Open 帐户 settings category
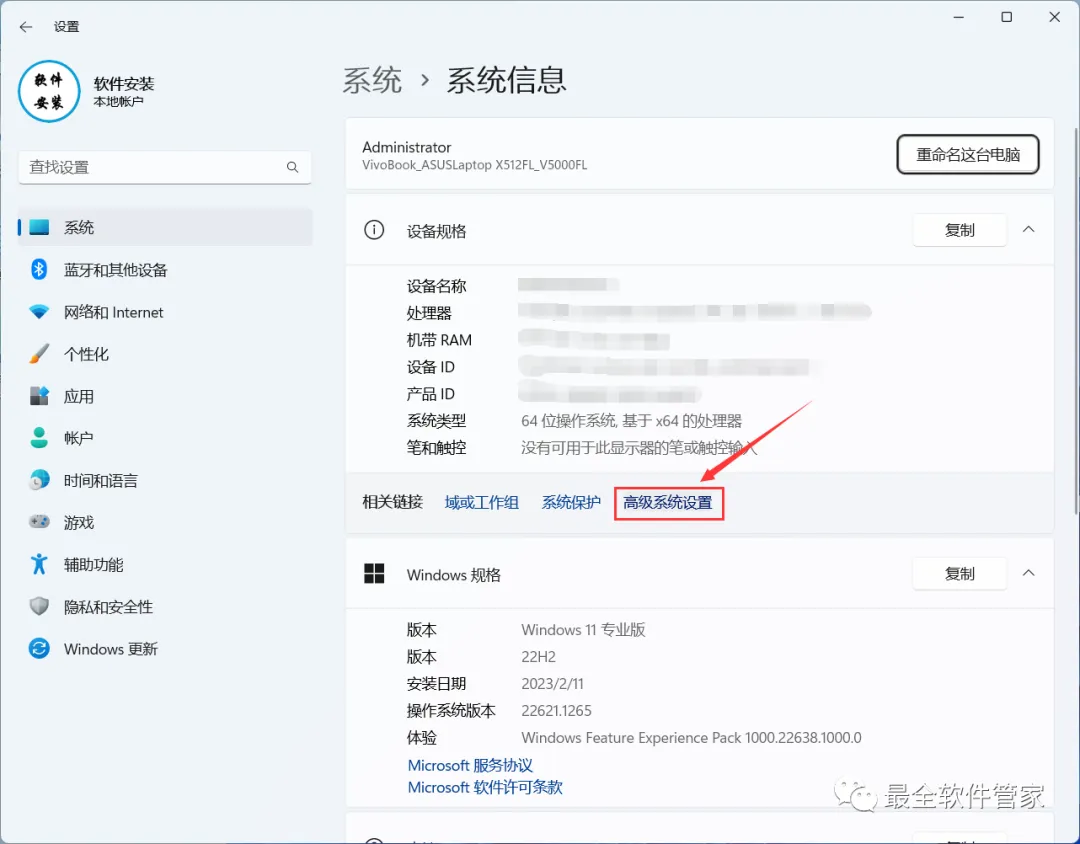The width and height of the screenshot is (1080, 844). pos(165,438)
